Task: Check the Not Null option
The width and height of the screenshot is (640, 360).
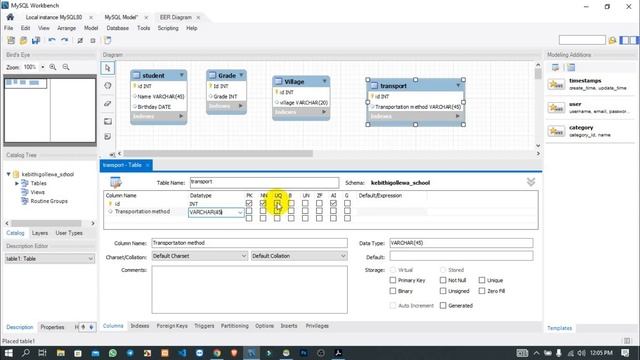Action: pyautogui.click(x=443, y=280)
